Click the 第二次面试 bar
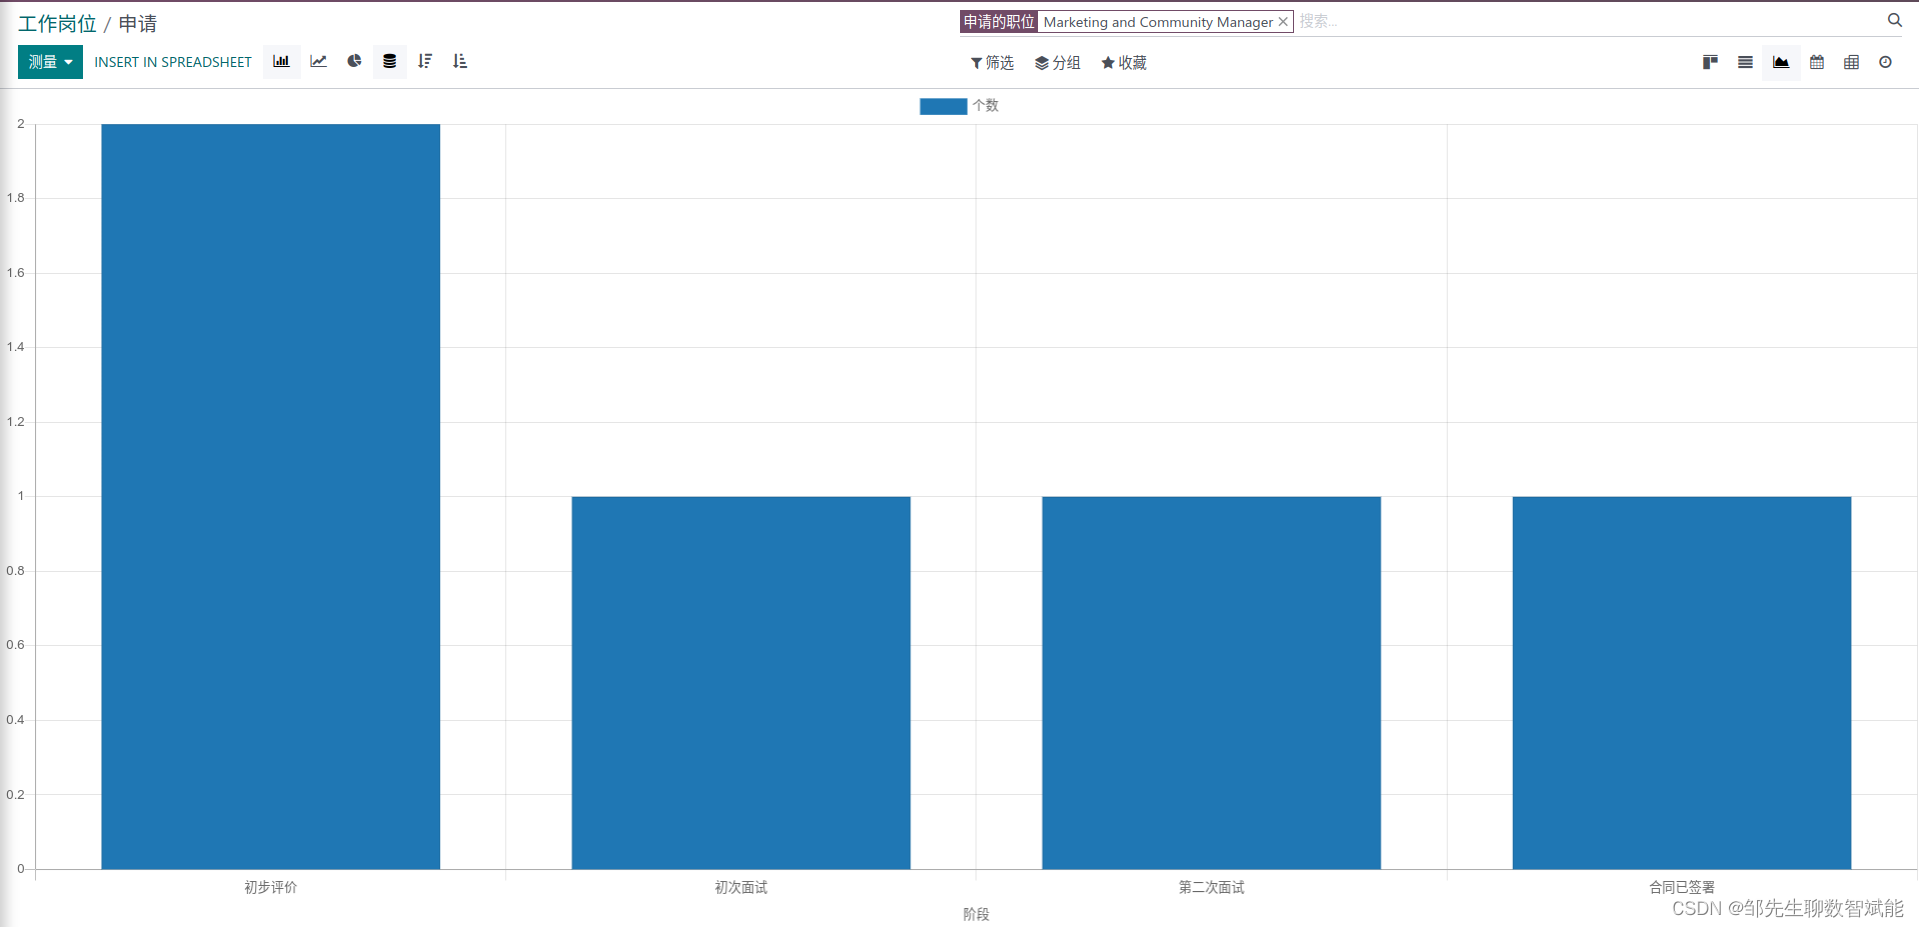 (1211, 683)
